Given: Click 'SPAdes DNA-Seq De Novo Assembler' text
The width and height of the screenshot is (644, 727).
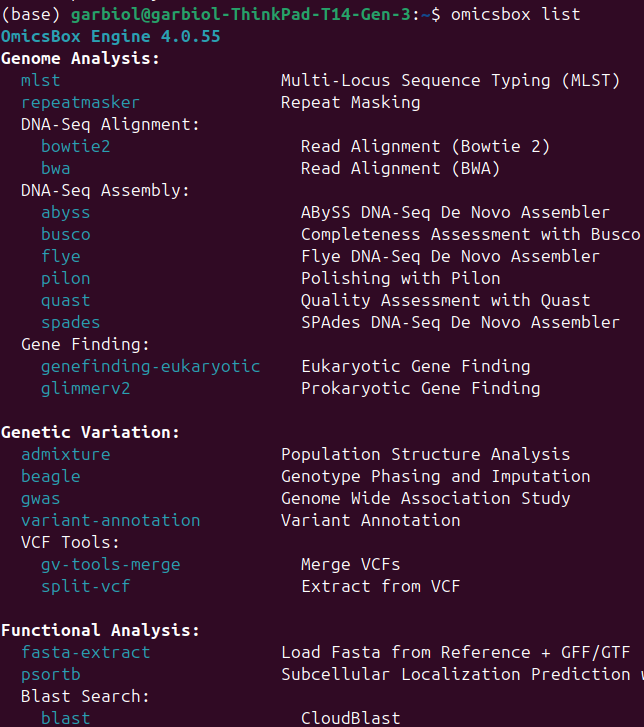Looking at the screenshot, I should pyautogui.click(x=460, y=323).
